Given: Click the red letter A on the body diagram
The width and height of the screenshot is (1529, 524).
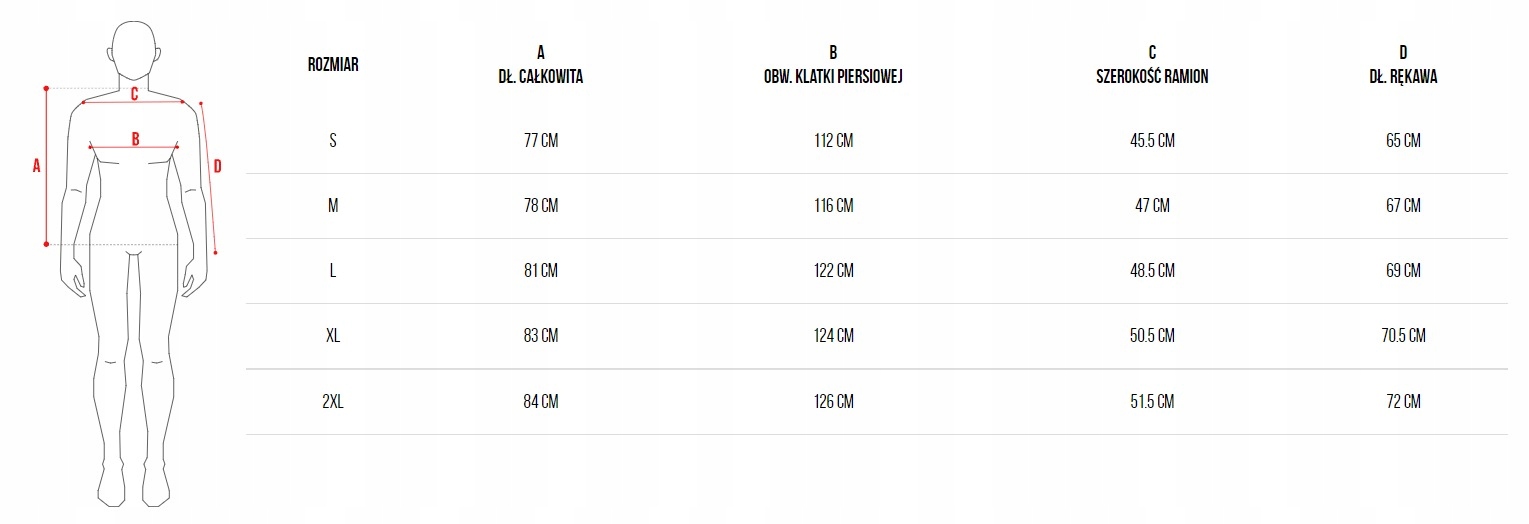Looking at the screenshot, I should tap(36, 166).
